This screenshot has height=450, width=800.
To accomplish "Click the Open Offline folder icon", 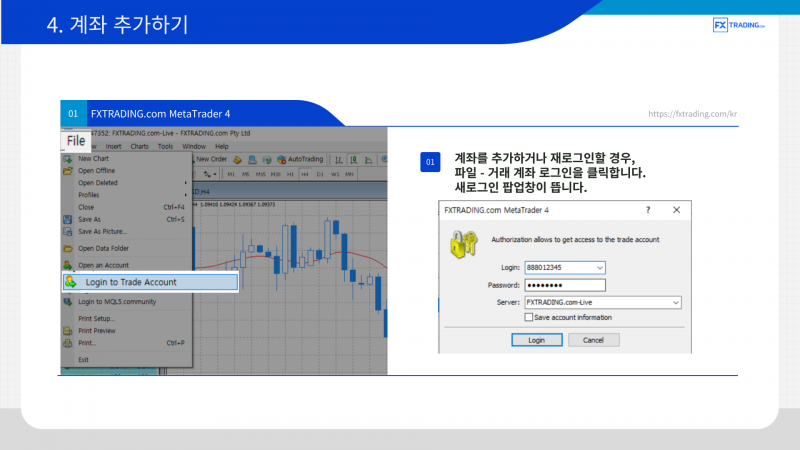I will pyautogui.click(x=67, y=171).
